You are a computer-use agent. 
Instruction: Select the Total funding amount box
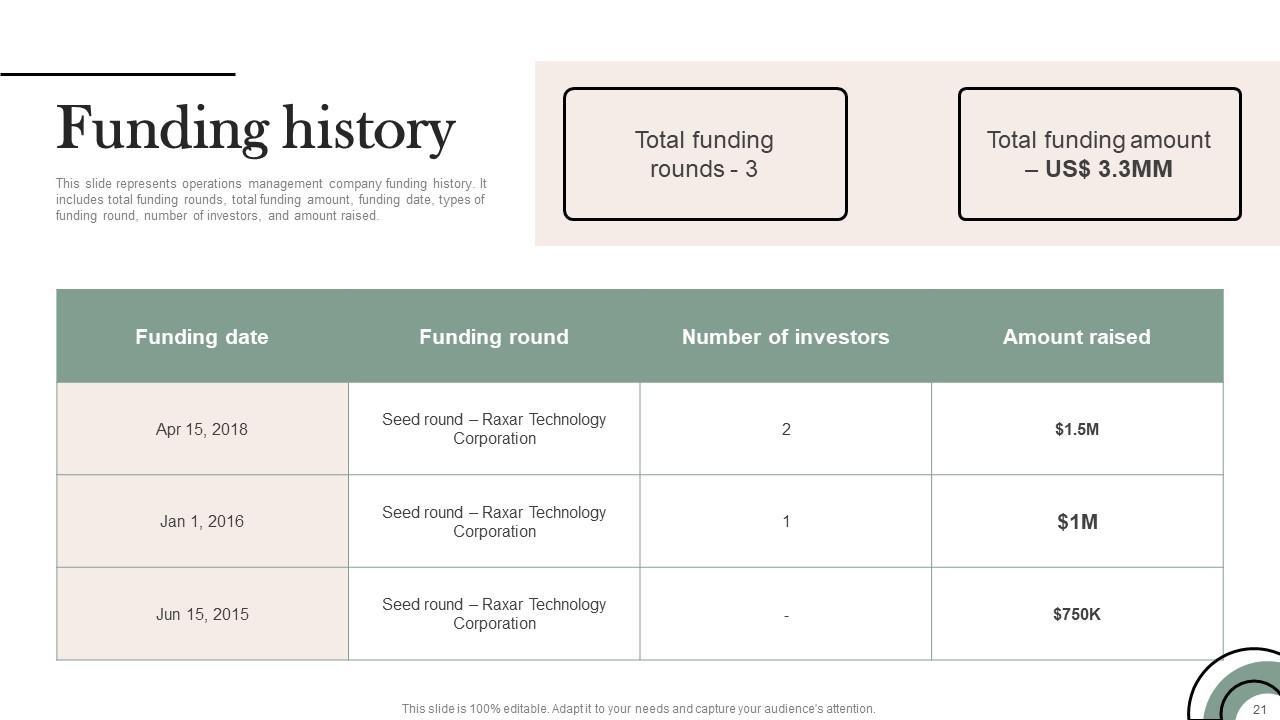click(1099, 154)
